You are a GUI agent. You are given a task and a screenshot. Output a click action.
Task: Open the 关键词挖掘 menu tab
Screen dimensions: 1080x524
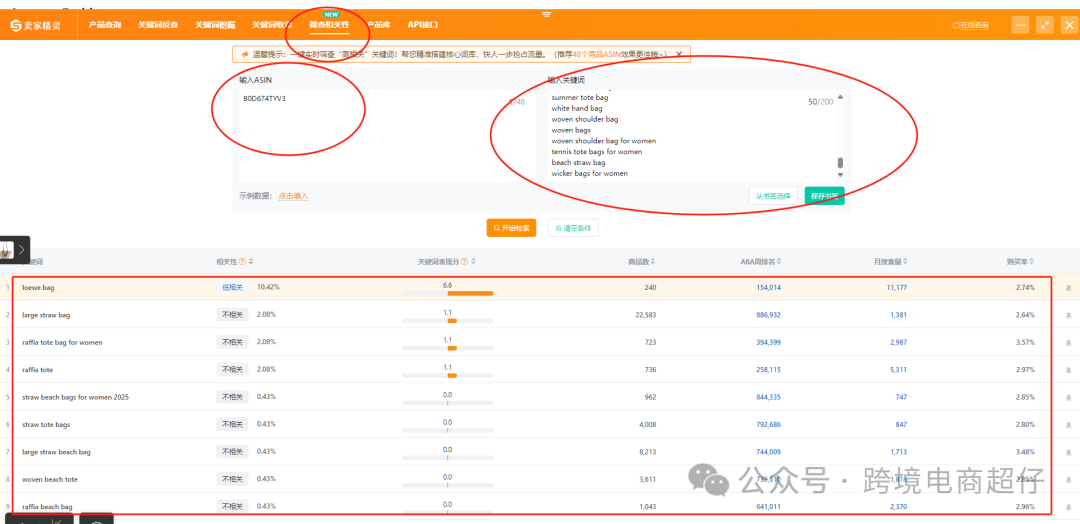tap(215, 25)
